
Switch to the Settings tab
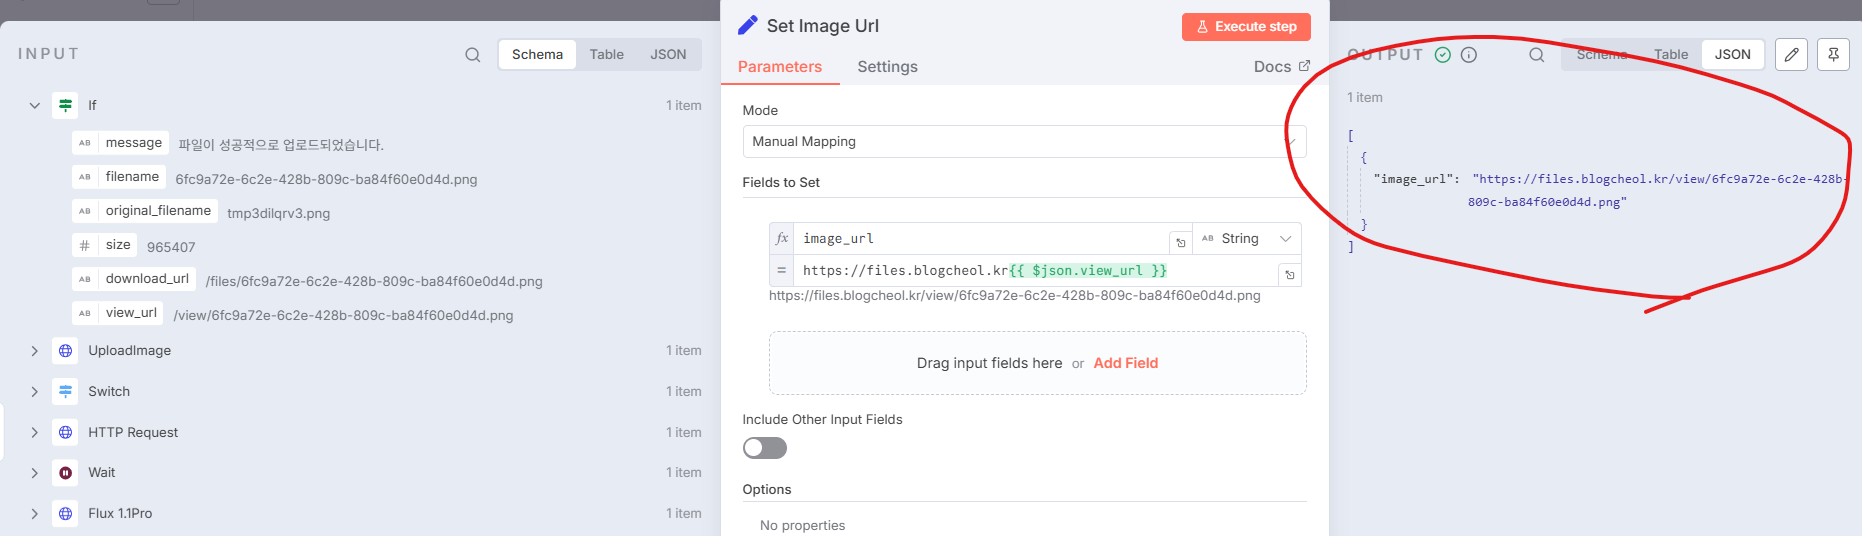[887, 67]
